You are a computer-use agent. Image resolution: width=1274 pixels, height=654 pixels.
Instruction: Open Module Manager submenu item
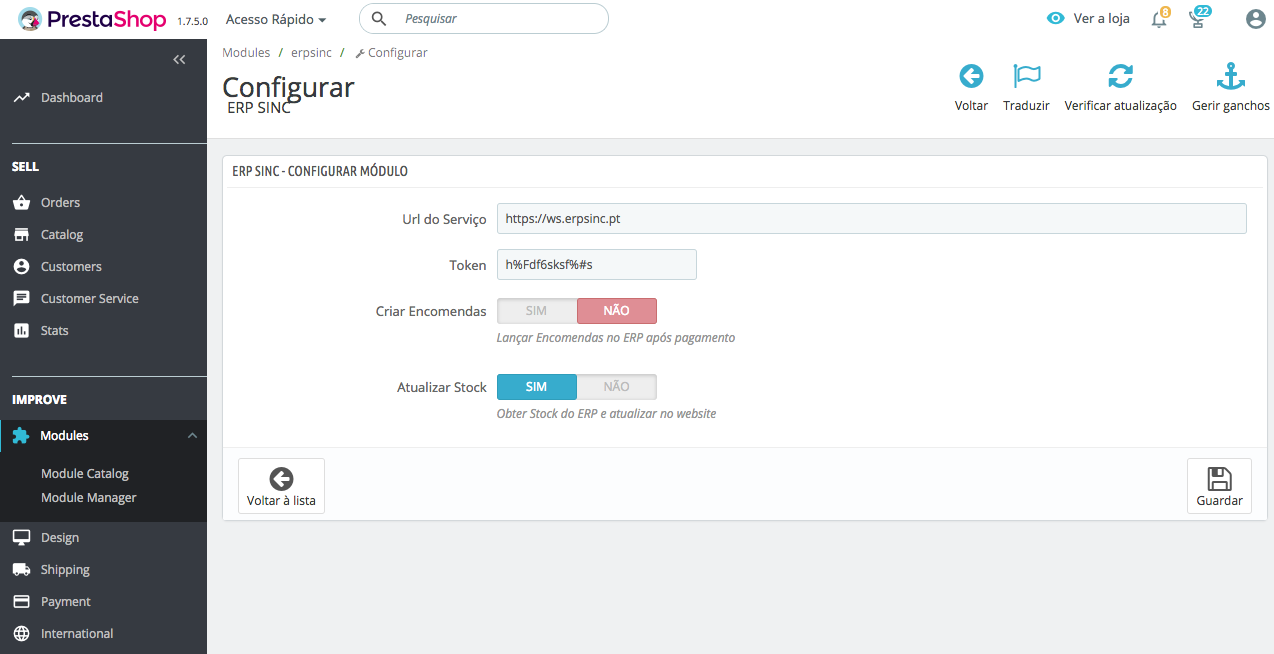coord(89,497)
